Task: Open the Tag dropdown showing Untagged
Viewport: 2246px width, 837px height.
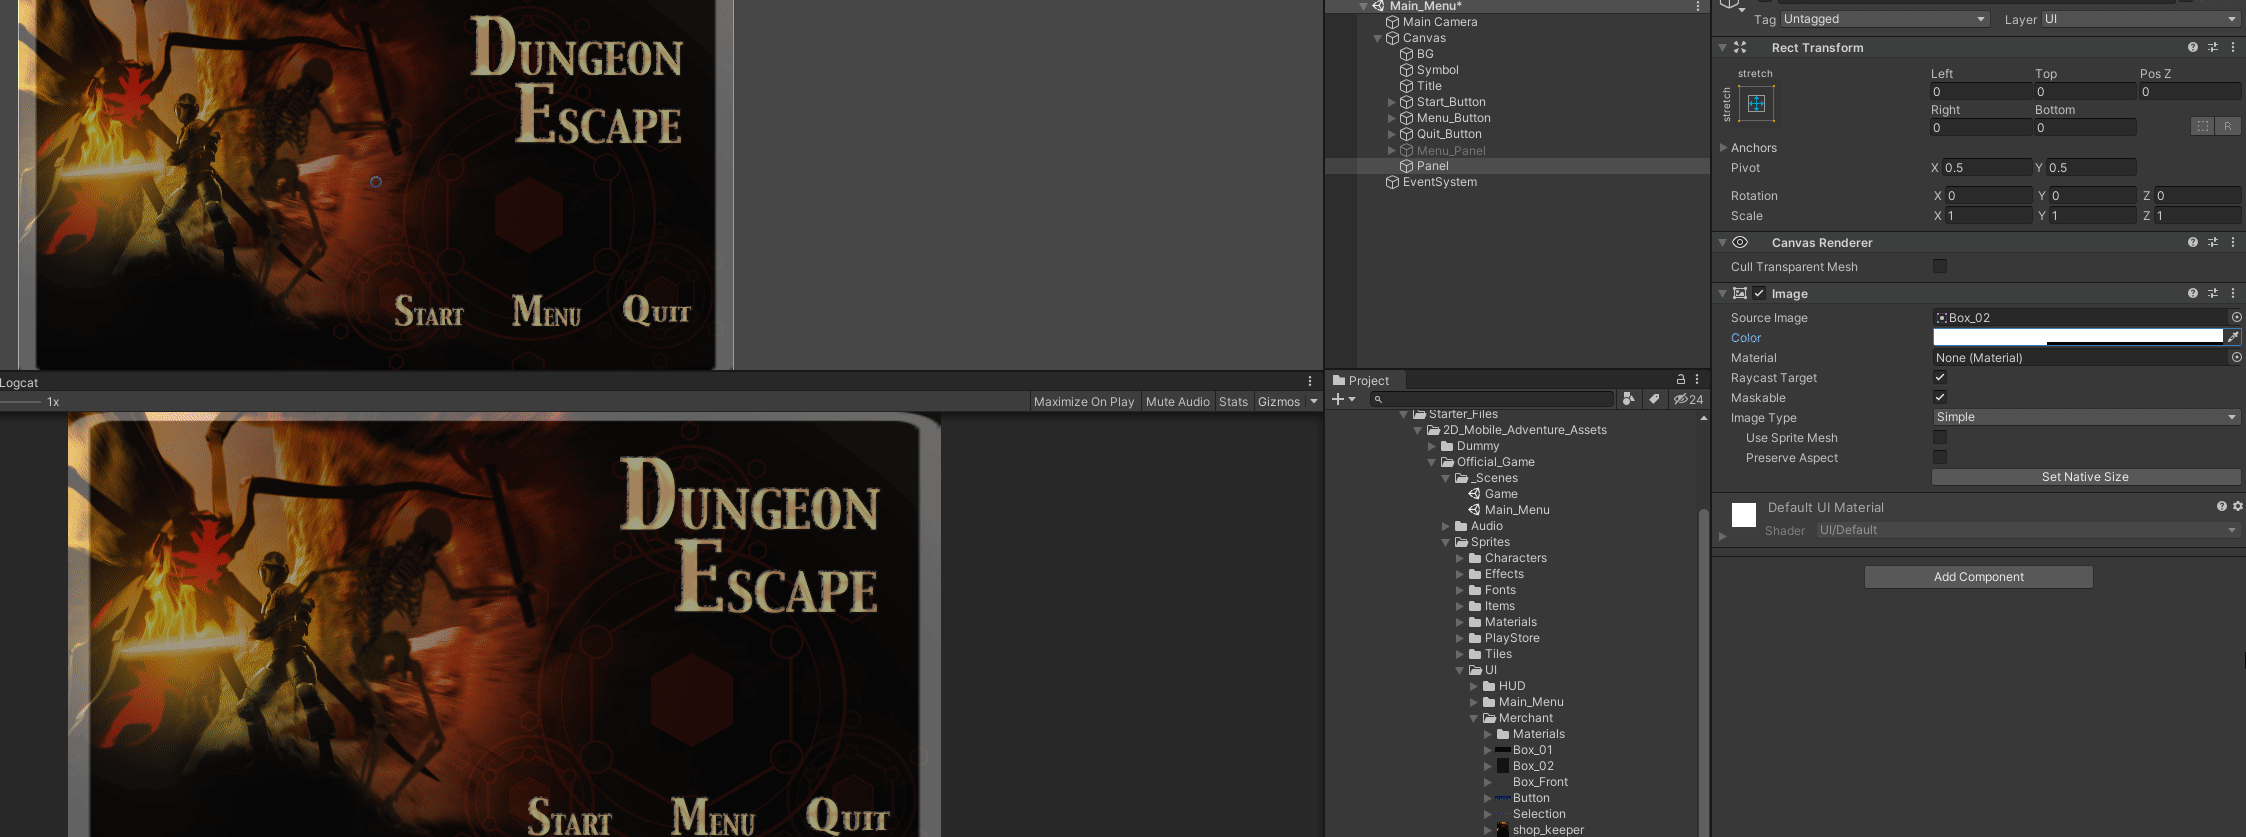Action: click(1884, 19)
